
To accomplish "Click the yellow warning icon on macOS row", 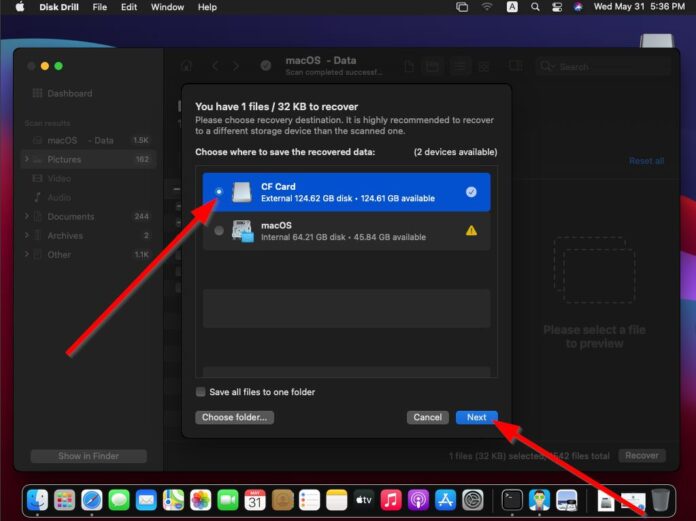I will (x=471, y=230).
